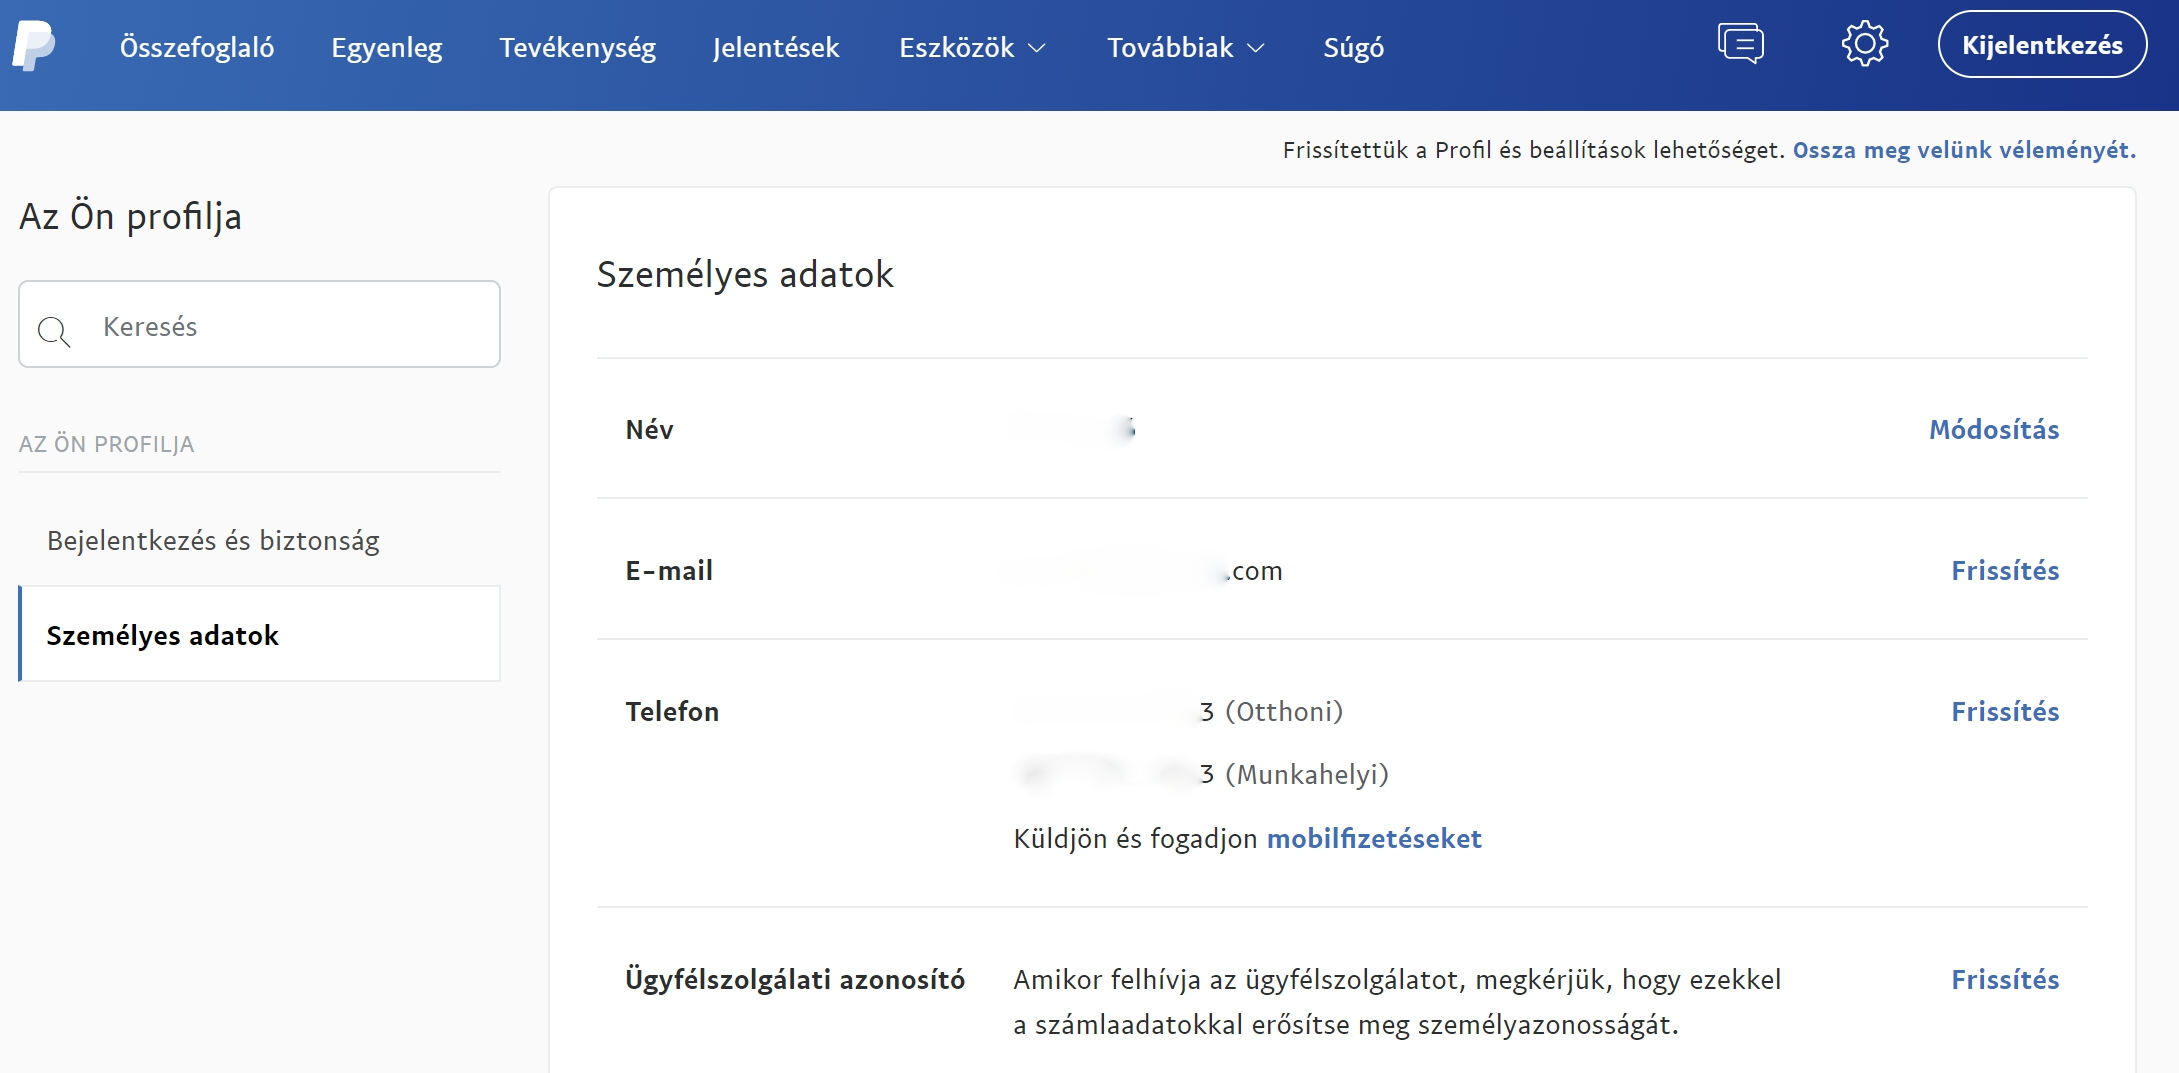Expand the Továbbiak dropdown menu
This screenshot has height=1073, width=2179.
tap(1185, 47)
